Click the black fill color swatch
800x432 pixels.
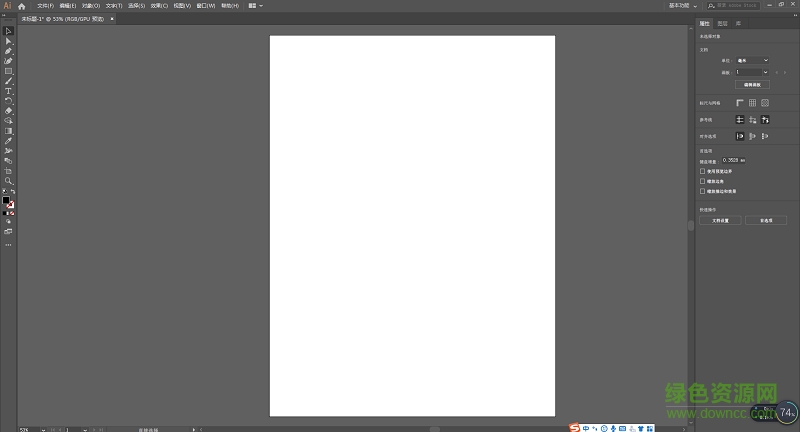(x=6, y=201)
